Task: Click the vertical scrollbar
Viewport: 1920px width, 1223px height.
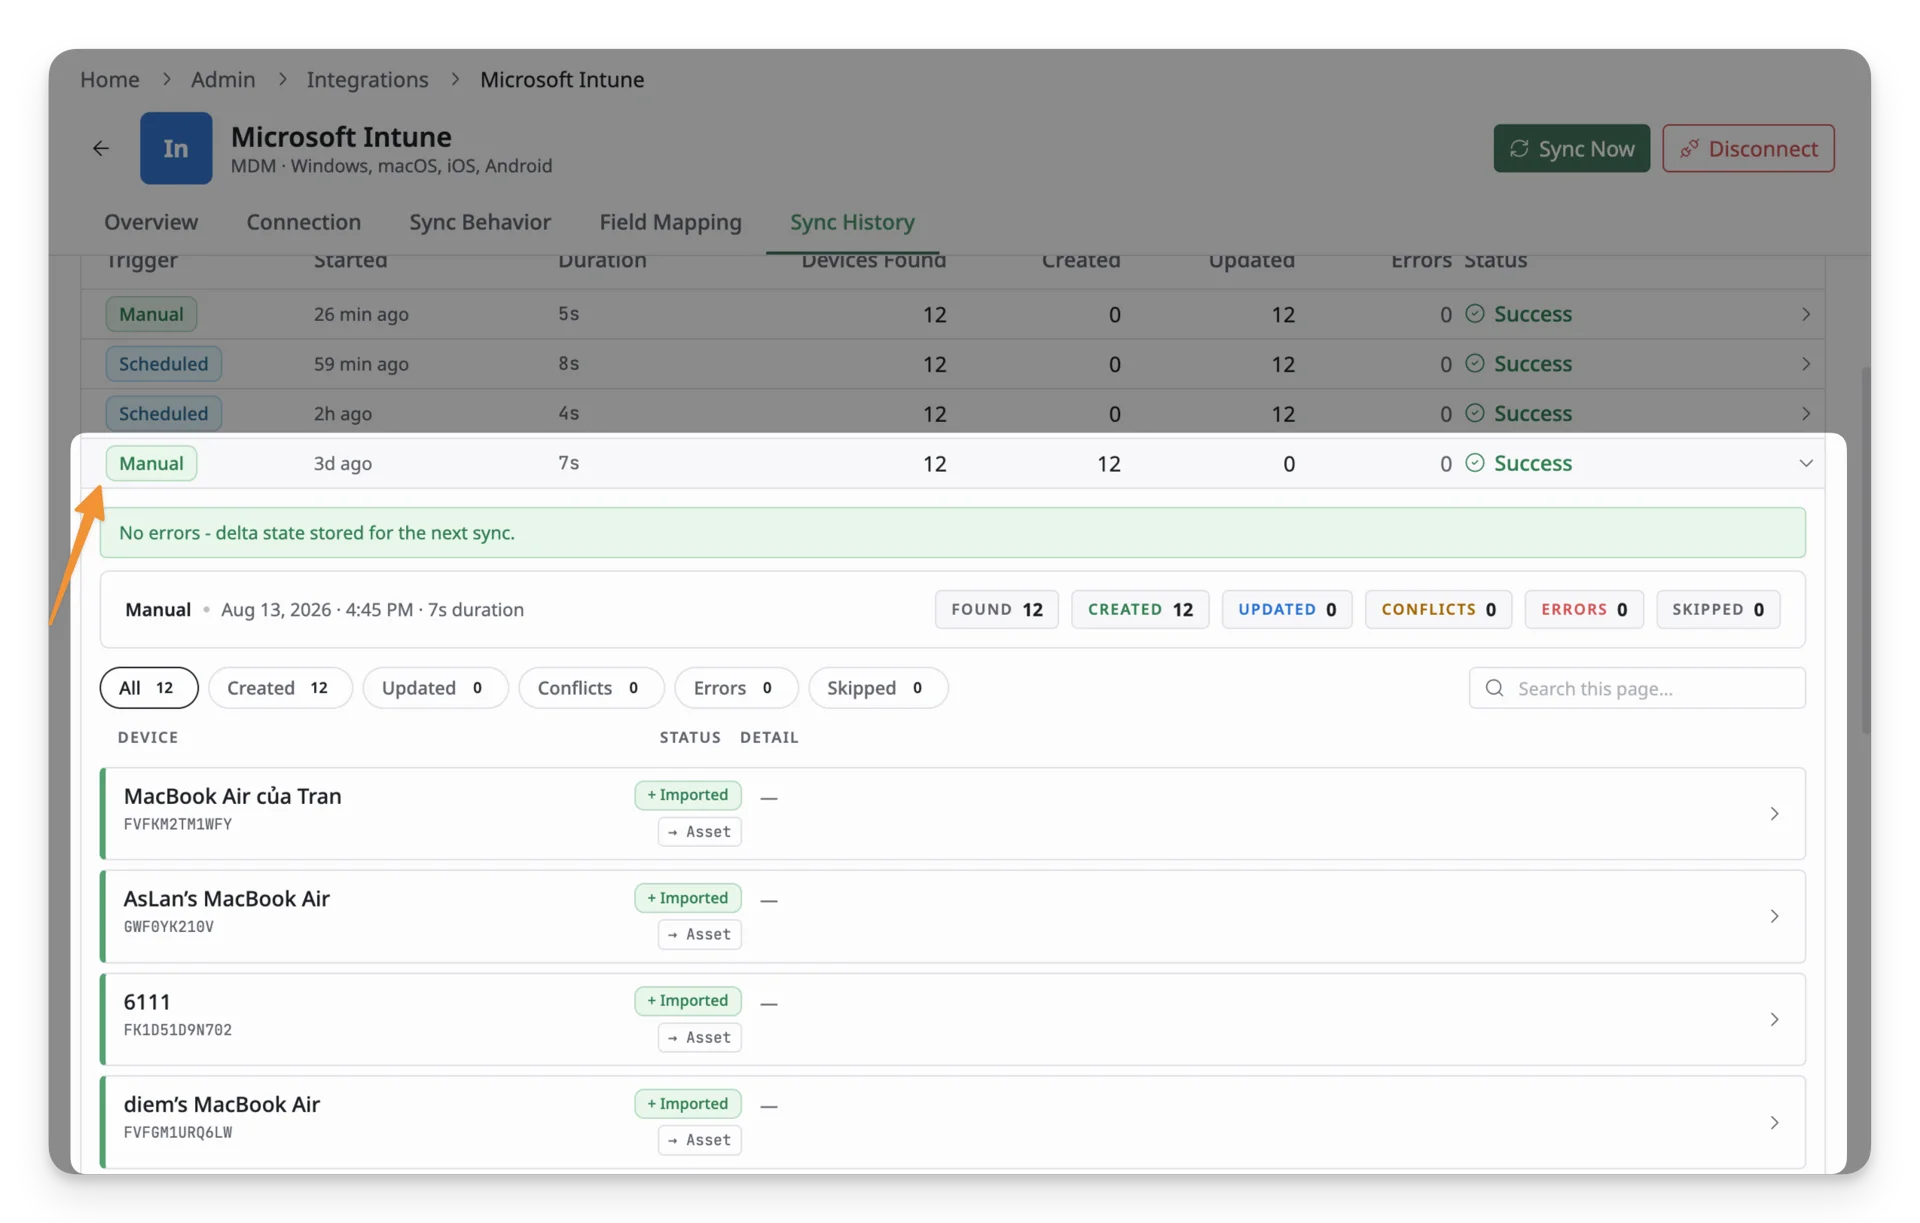Action: (x=1865, y=550)
